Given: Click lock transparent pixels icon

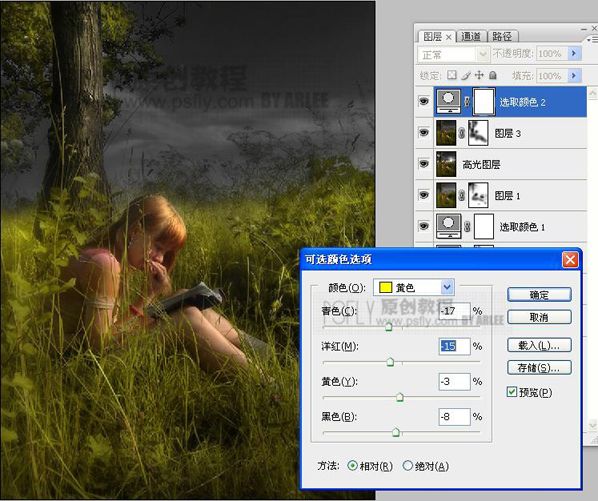Looking at the screenshot, I should pyautogui.click(x=452, y=75).
